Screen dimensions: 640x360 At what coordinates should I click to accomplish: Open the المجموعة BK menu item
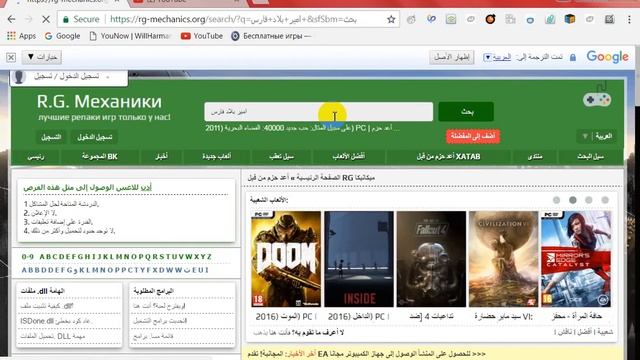coord(100,157)
